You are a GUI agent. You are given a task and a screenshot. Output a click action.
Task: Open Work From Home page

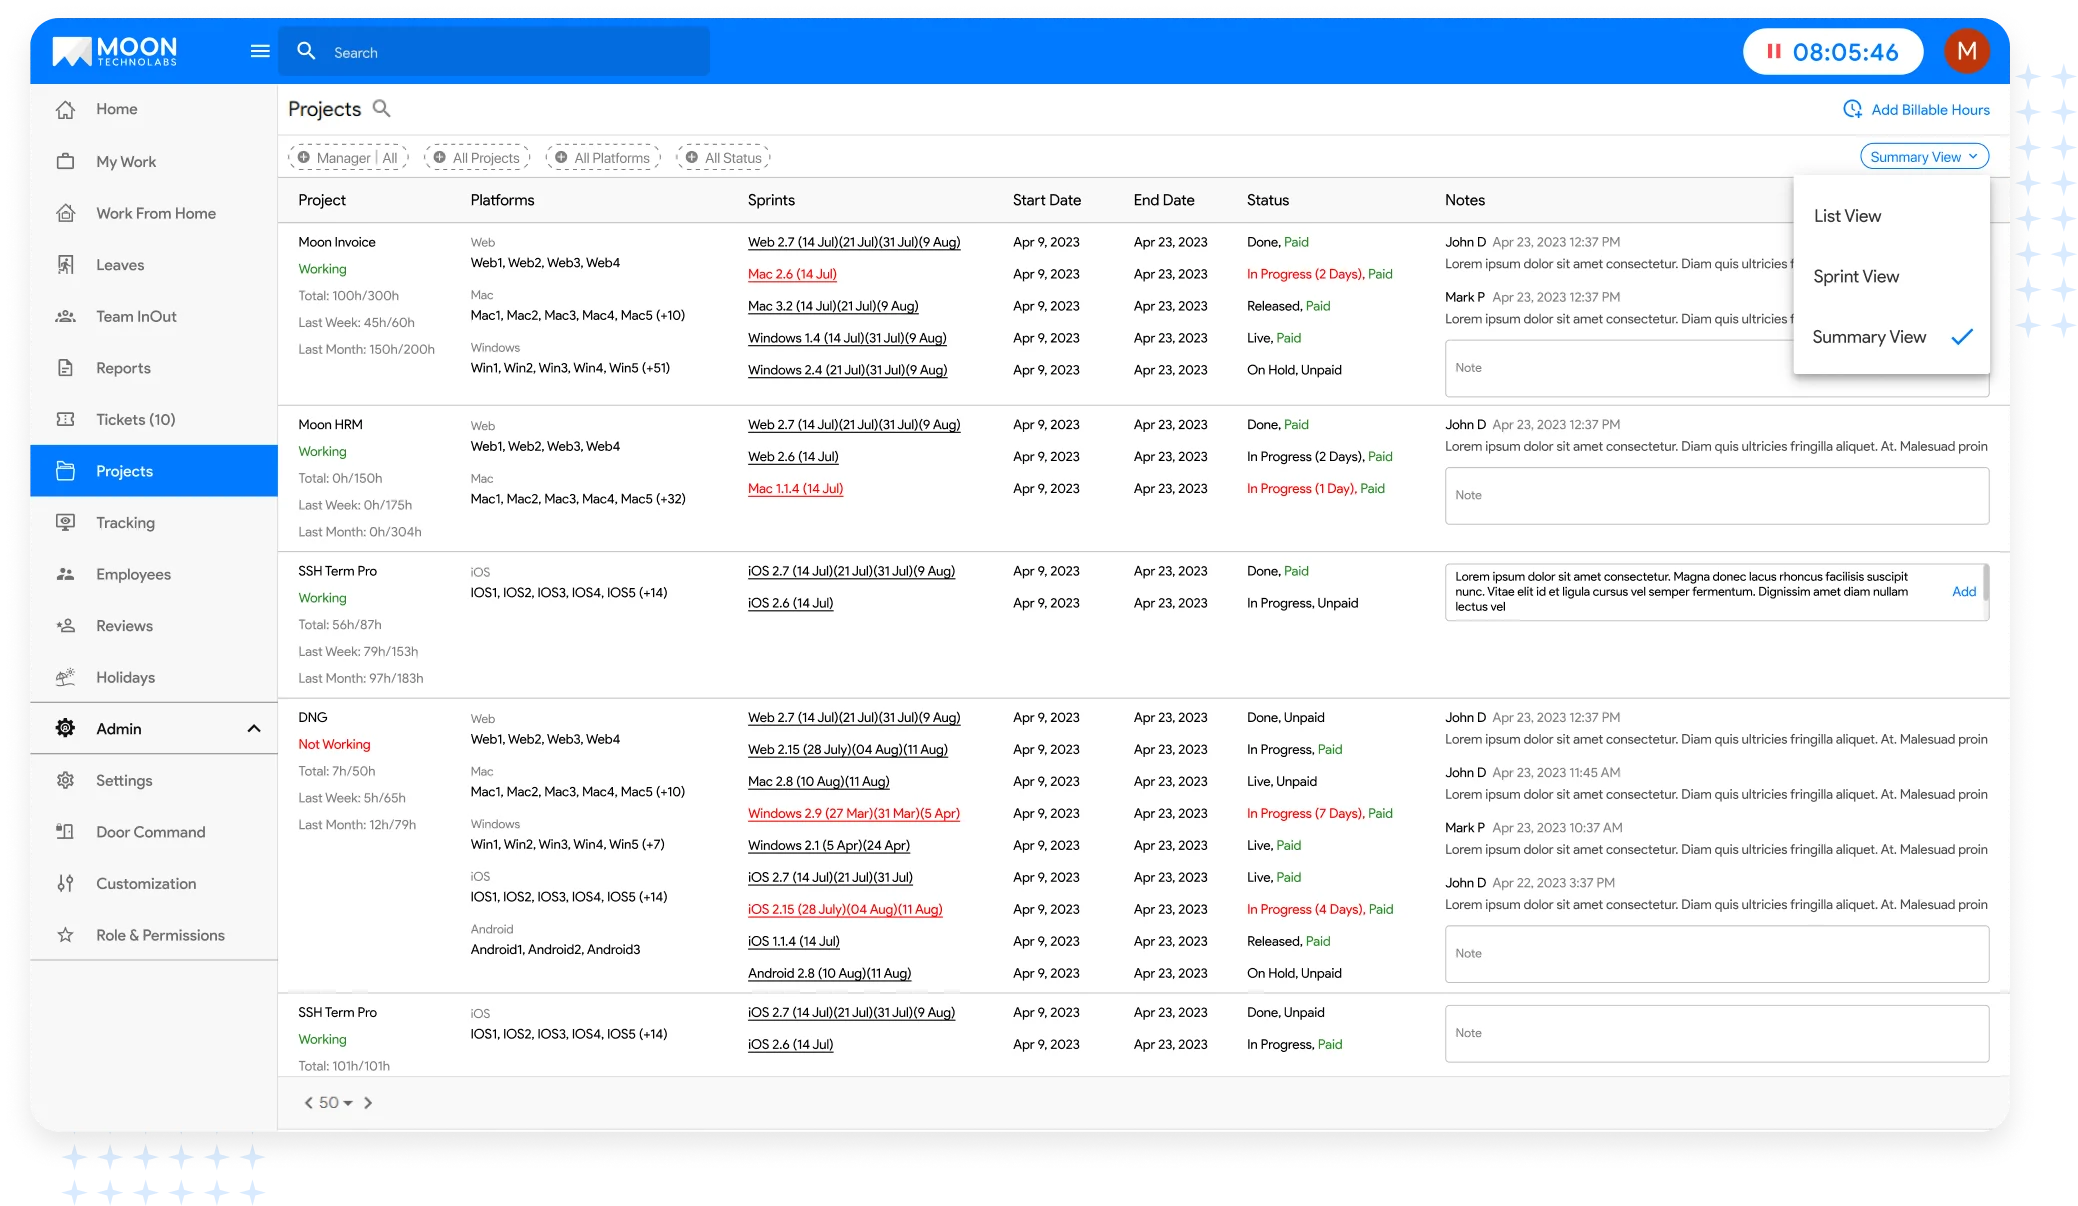click(154, 213)
